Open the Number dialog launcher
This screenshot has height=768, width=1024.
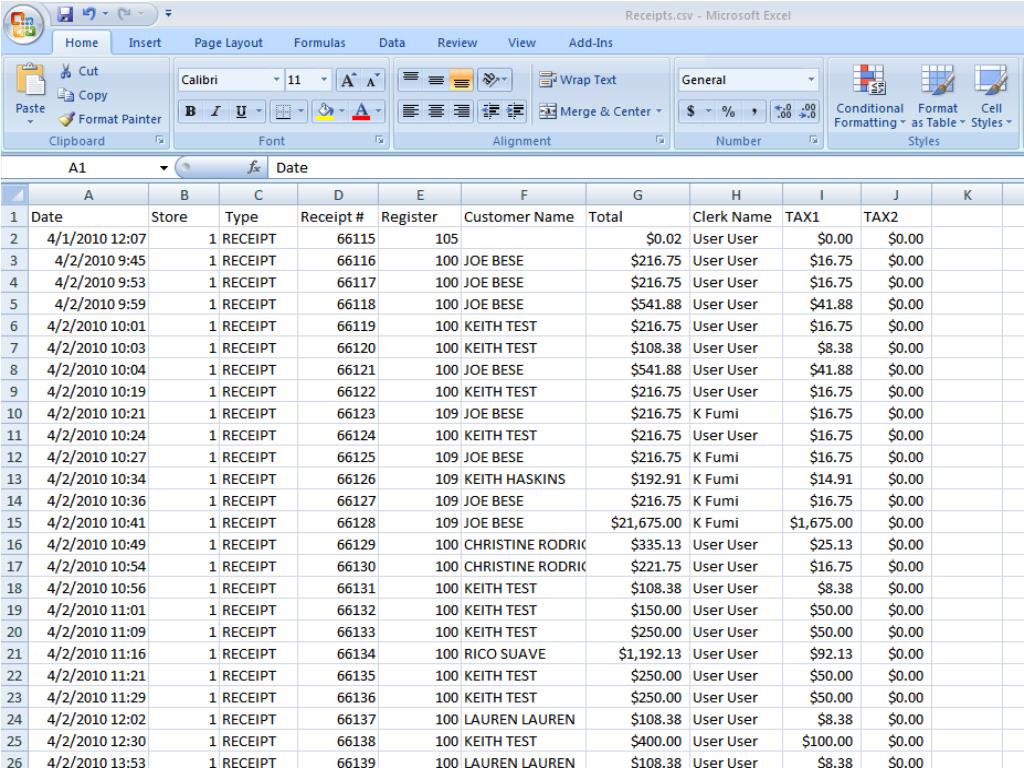[814, 140]
